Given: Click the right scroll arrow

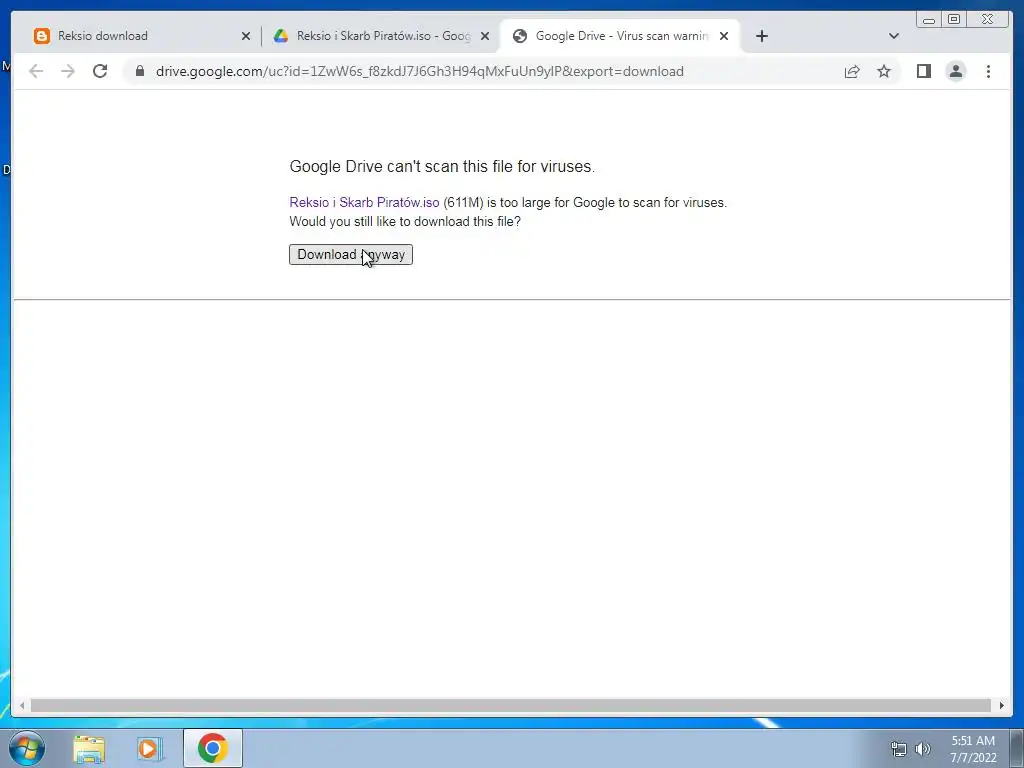Looking at the screenshot, I should pos(1001,705).
